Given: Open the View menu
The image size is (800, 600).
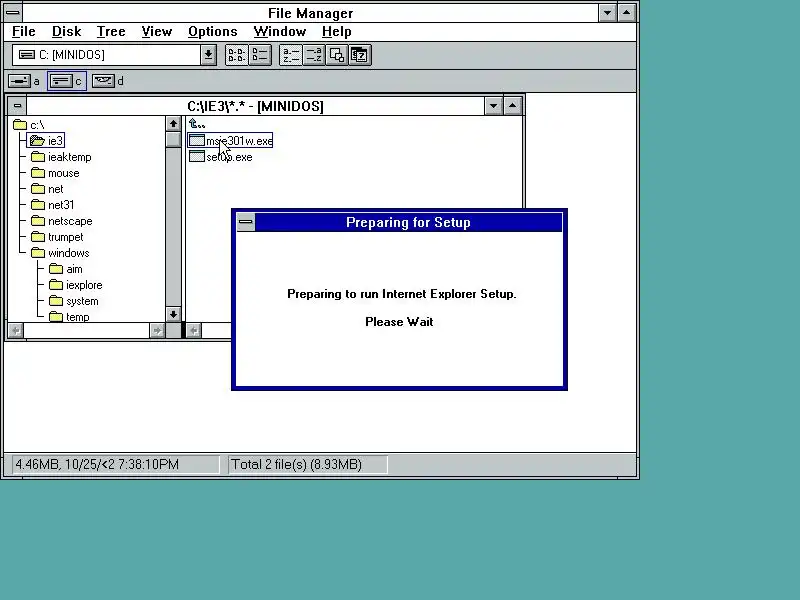Looking at the screenshot, I should [157, 32].
